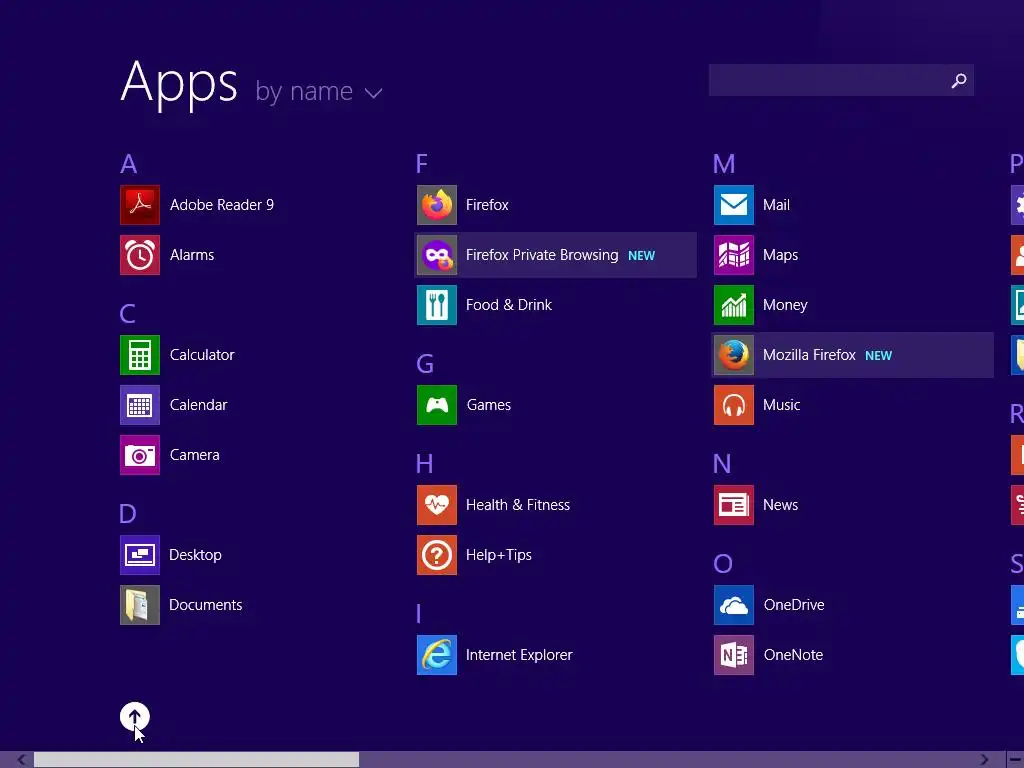This screenshot has width=1024, height=768.
Task: Launch the Firefox icon under F
Action: [x=437, y=205]
